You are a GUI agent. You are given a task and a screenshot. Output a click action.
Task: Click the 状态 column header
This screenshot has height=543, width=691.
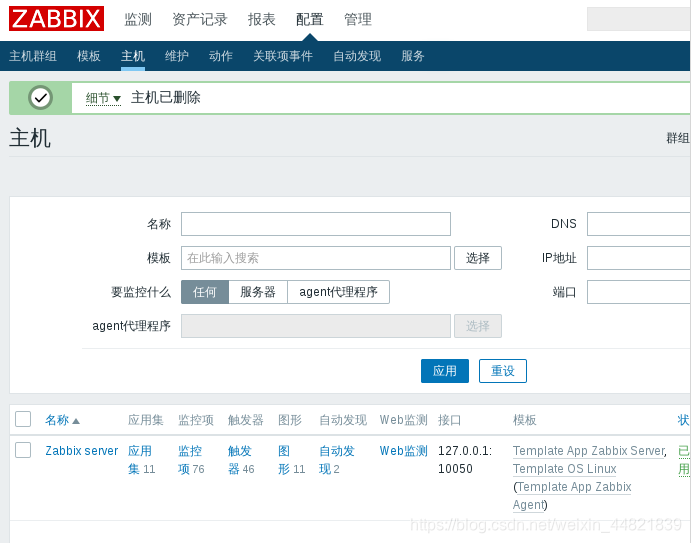(684, 420)
